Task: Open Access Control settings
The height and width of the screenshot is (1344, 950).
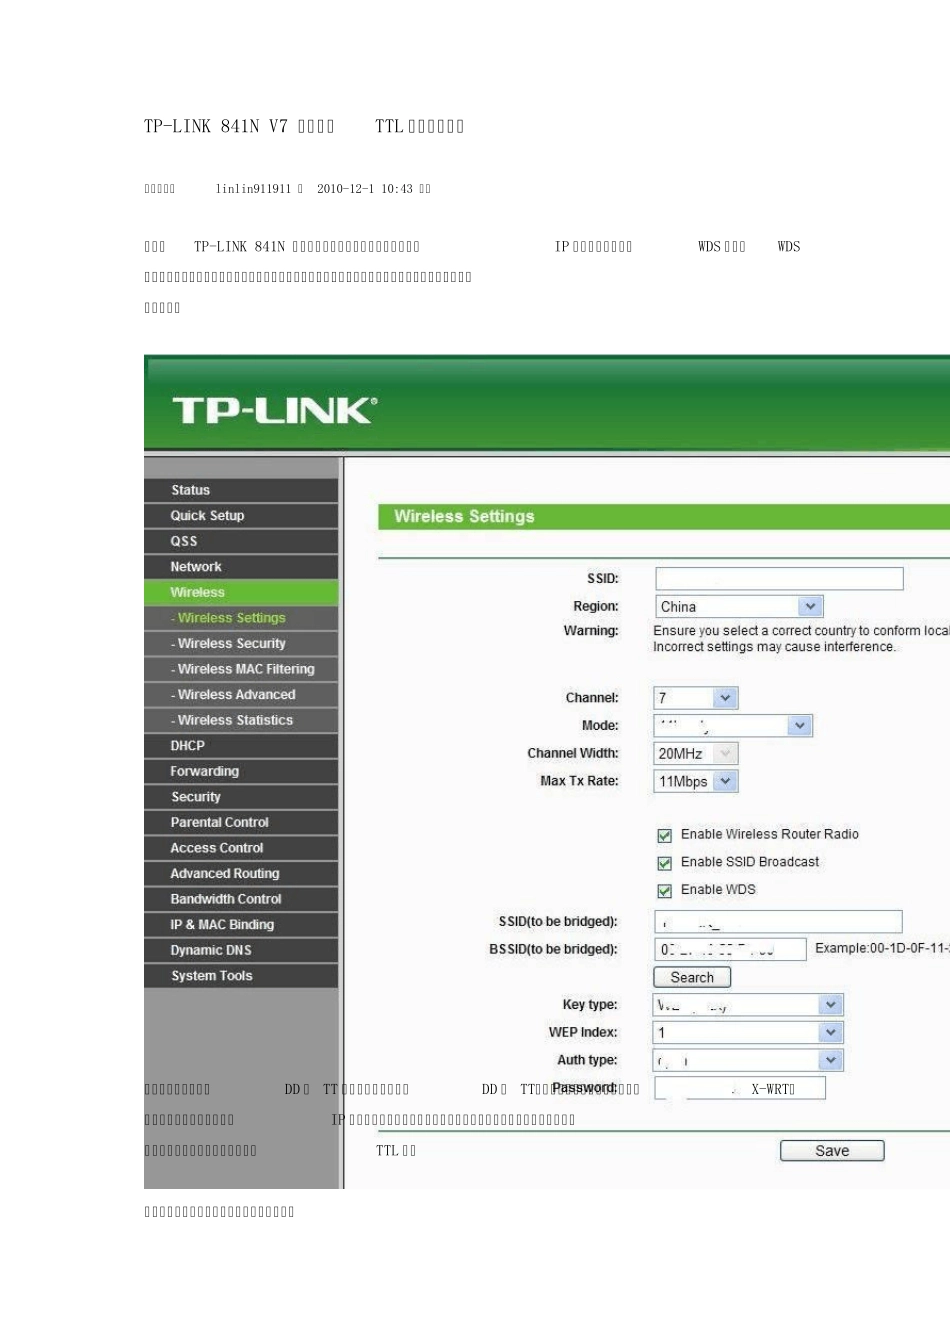Action: click(241, 848)
